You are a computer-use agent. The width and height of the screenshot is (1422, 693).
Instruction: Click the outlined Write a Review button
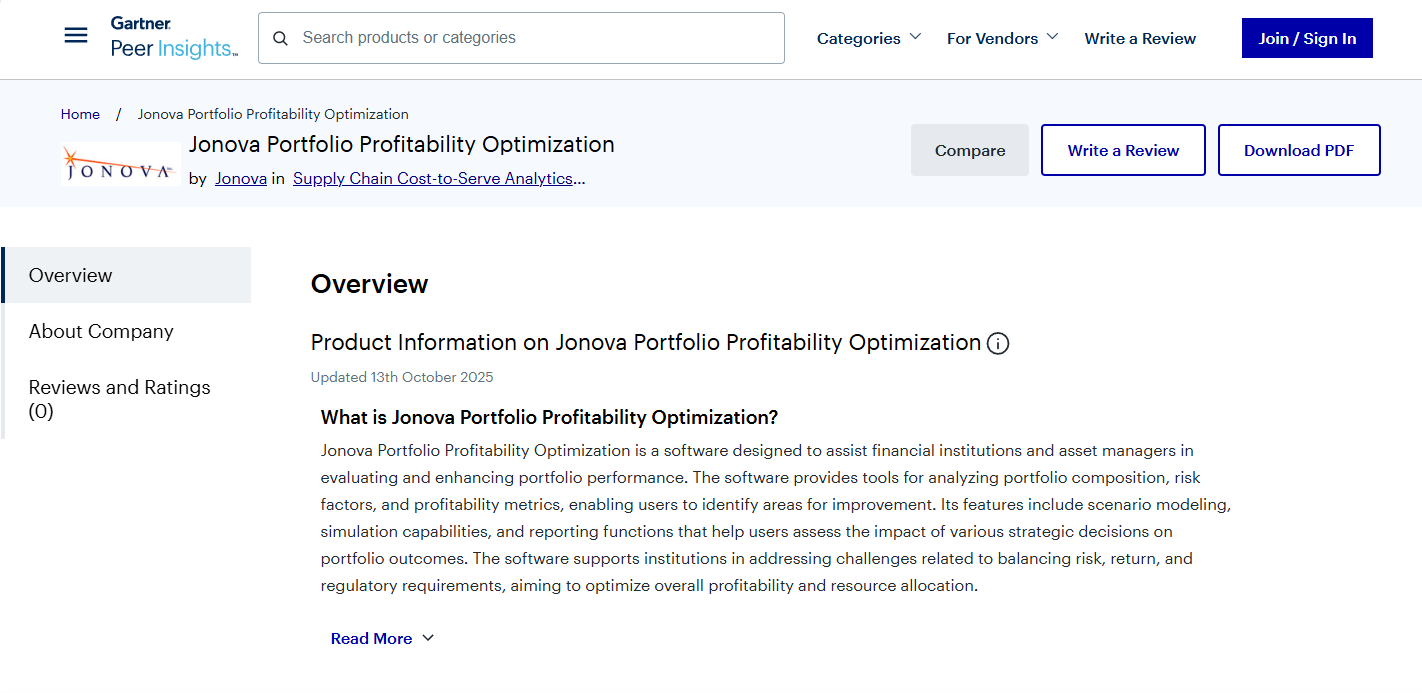[1123, 150]
